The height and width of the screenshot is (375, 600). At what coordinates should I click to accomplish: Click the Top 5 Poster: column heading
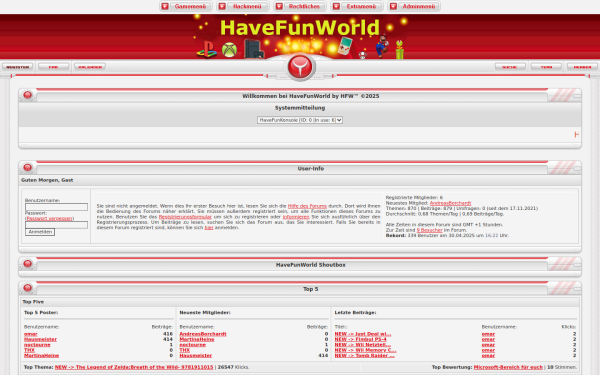point(41,313)
